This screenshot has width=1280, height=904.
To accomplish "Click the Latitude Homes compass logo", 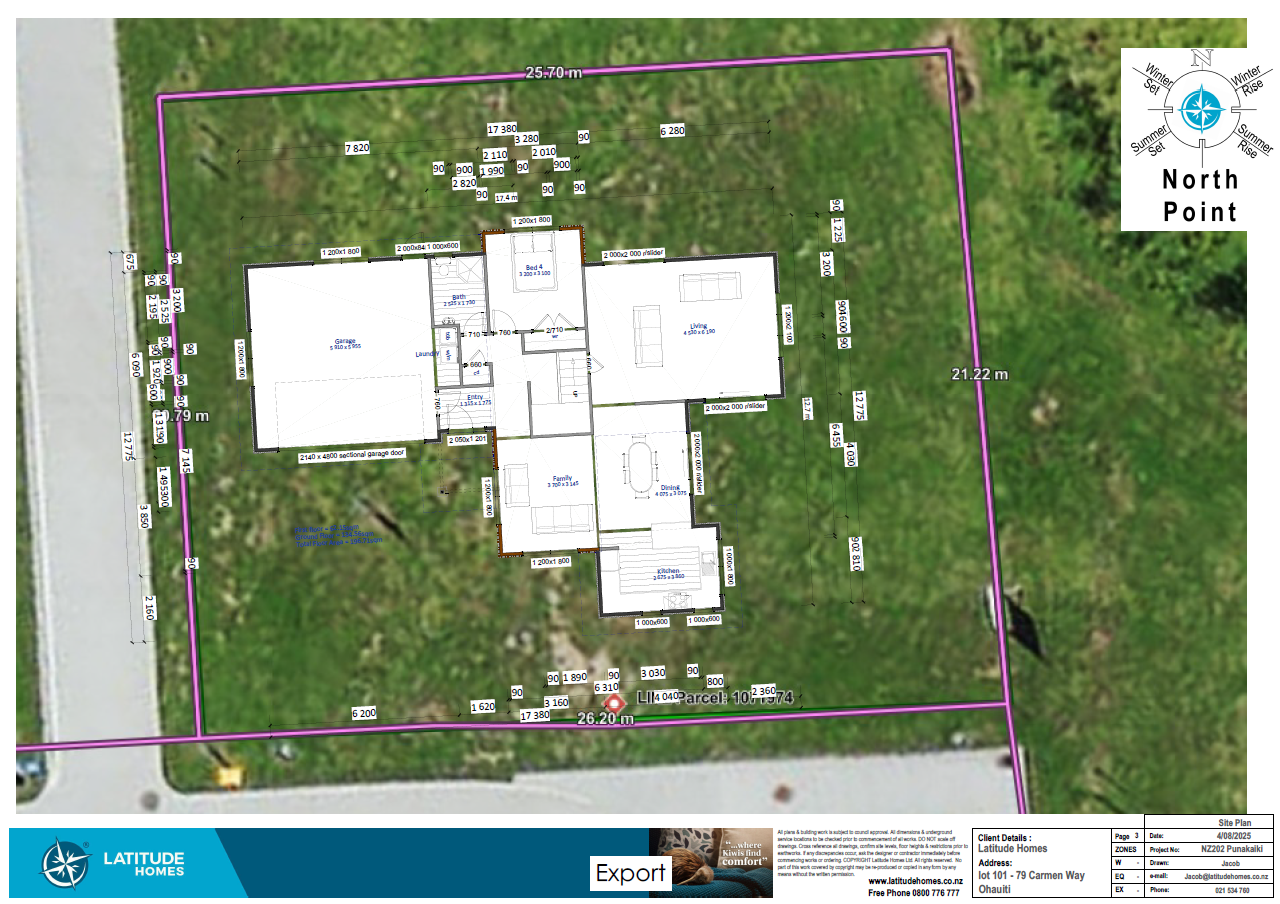I will [x=66, y=864].
